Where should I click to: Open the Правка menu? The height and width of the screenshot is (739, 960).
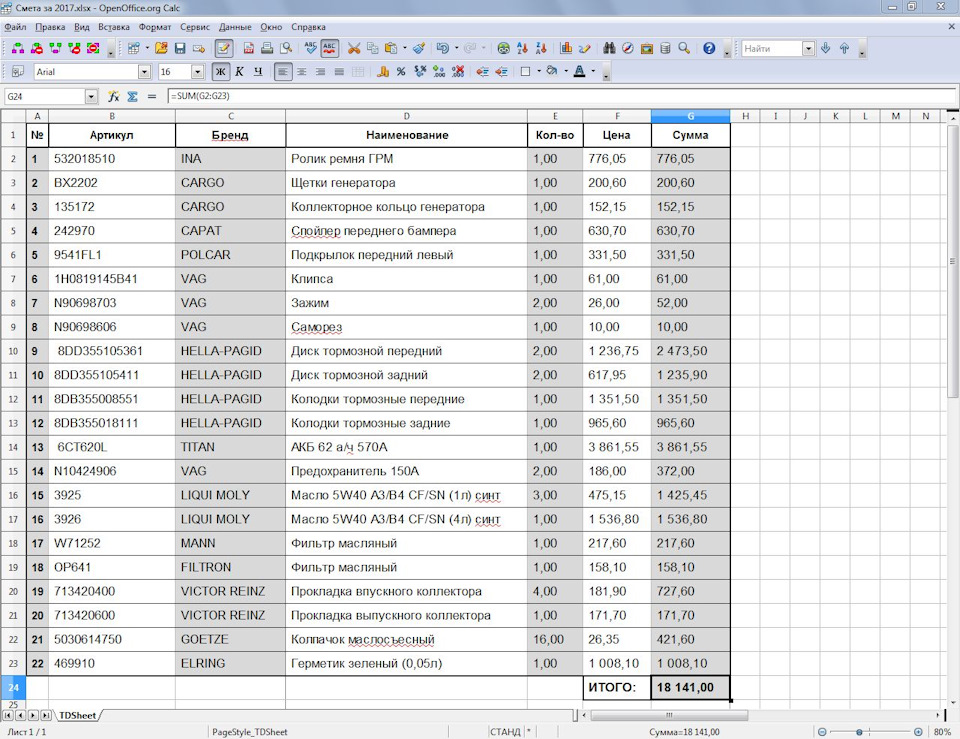click(50, 27)
